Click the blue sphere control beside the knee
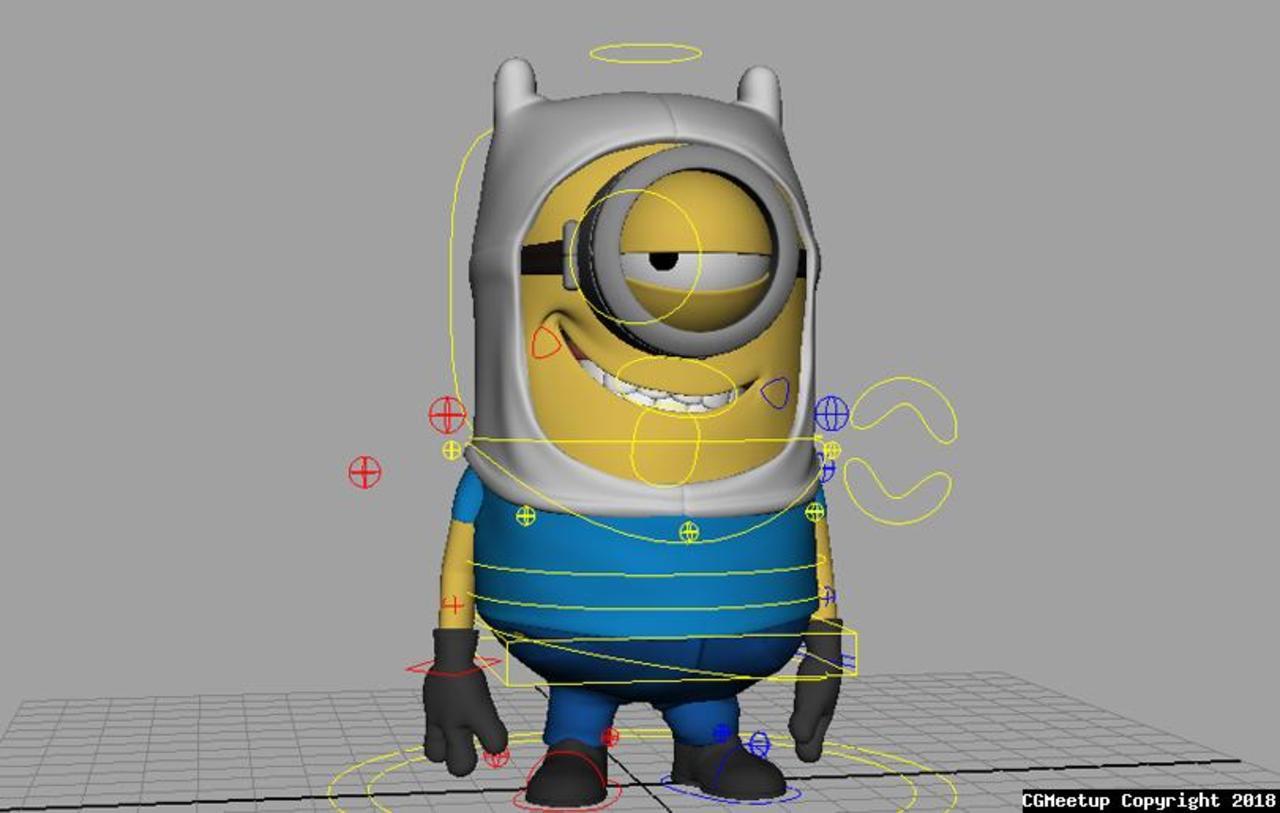The height and width of the screenshot is (813, 1280). pyautogui.click(x=759, y=744)
